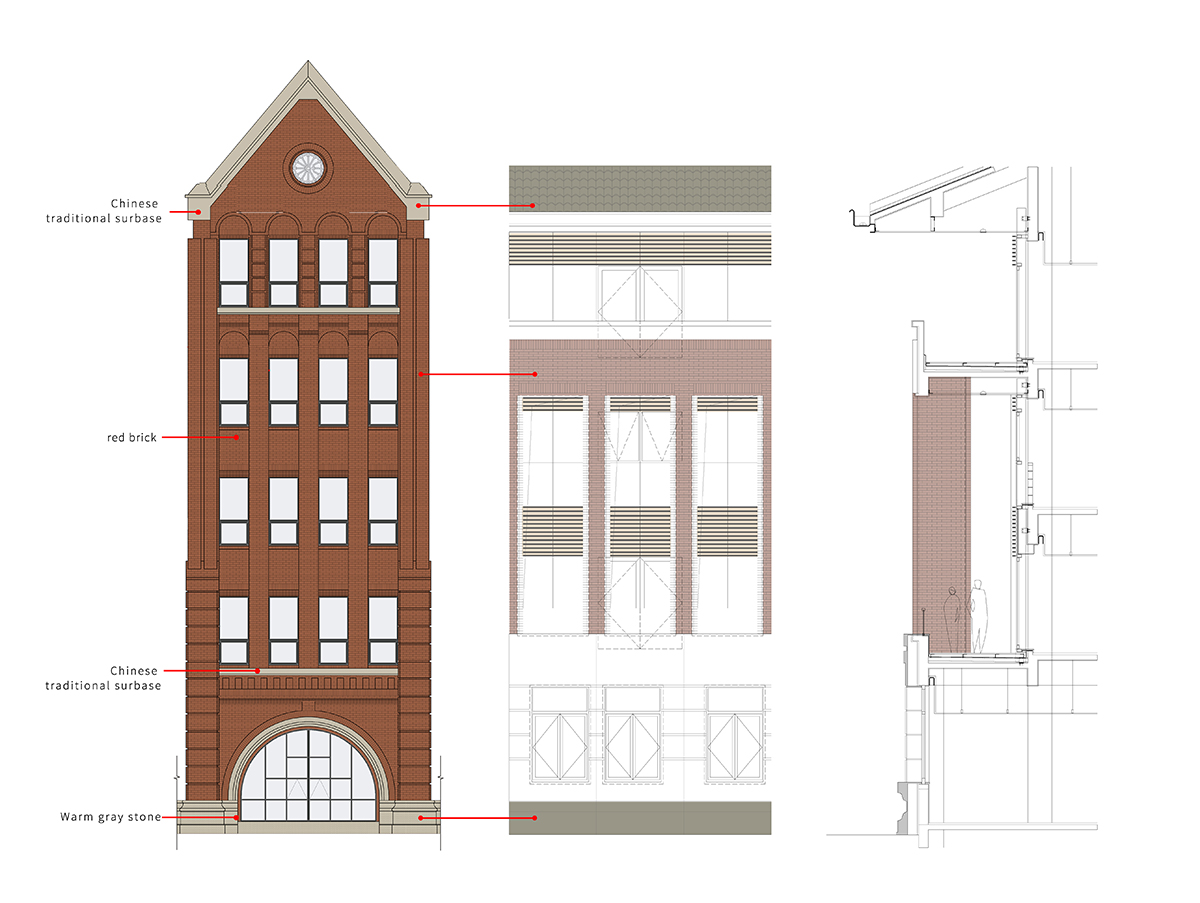Select the lower "Chinese traditional surbase" label
Screen dimensions: 1200x903
click(103, 677)
